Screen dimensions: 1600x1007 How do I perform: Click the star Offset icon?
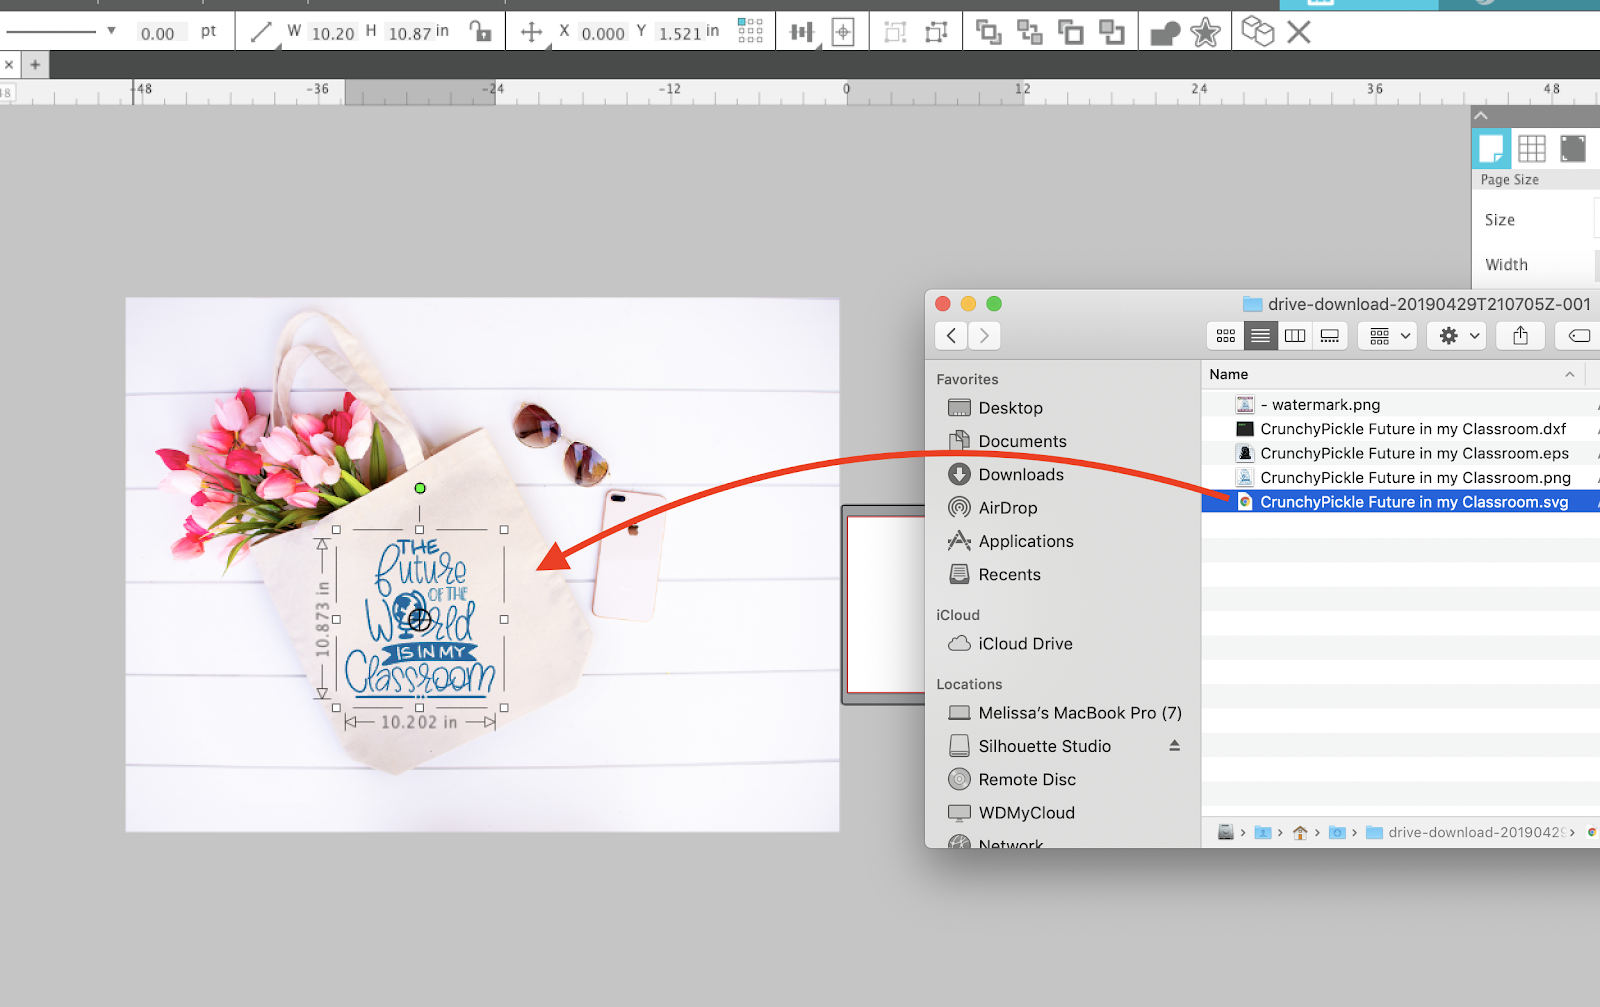click(1205, 32)
